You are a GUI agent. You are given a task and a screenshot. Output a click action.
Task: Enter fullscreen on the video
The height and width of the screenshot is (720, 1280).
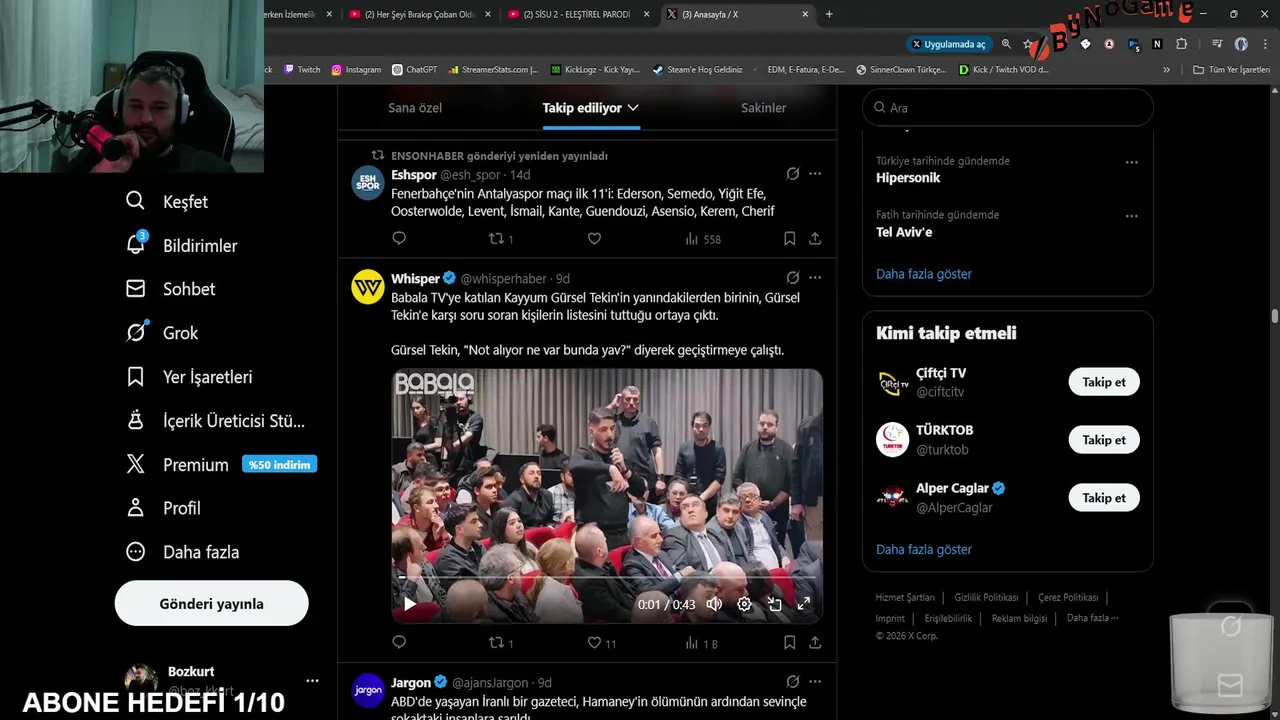pos(803,604)
